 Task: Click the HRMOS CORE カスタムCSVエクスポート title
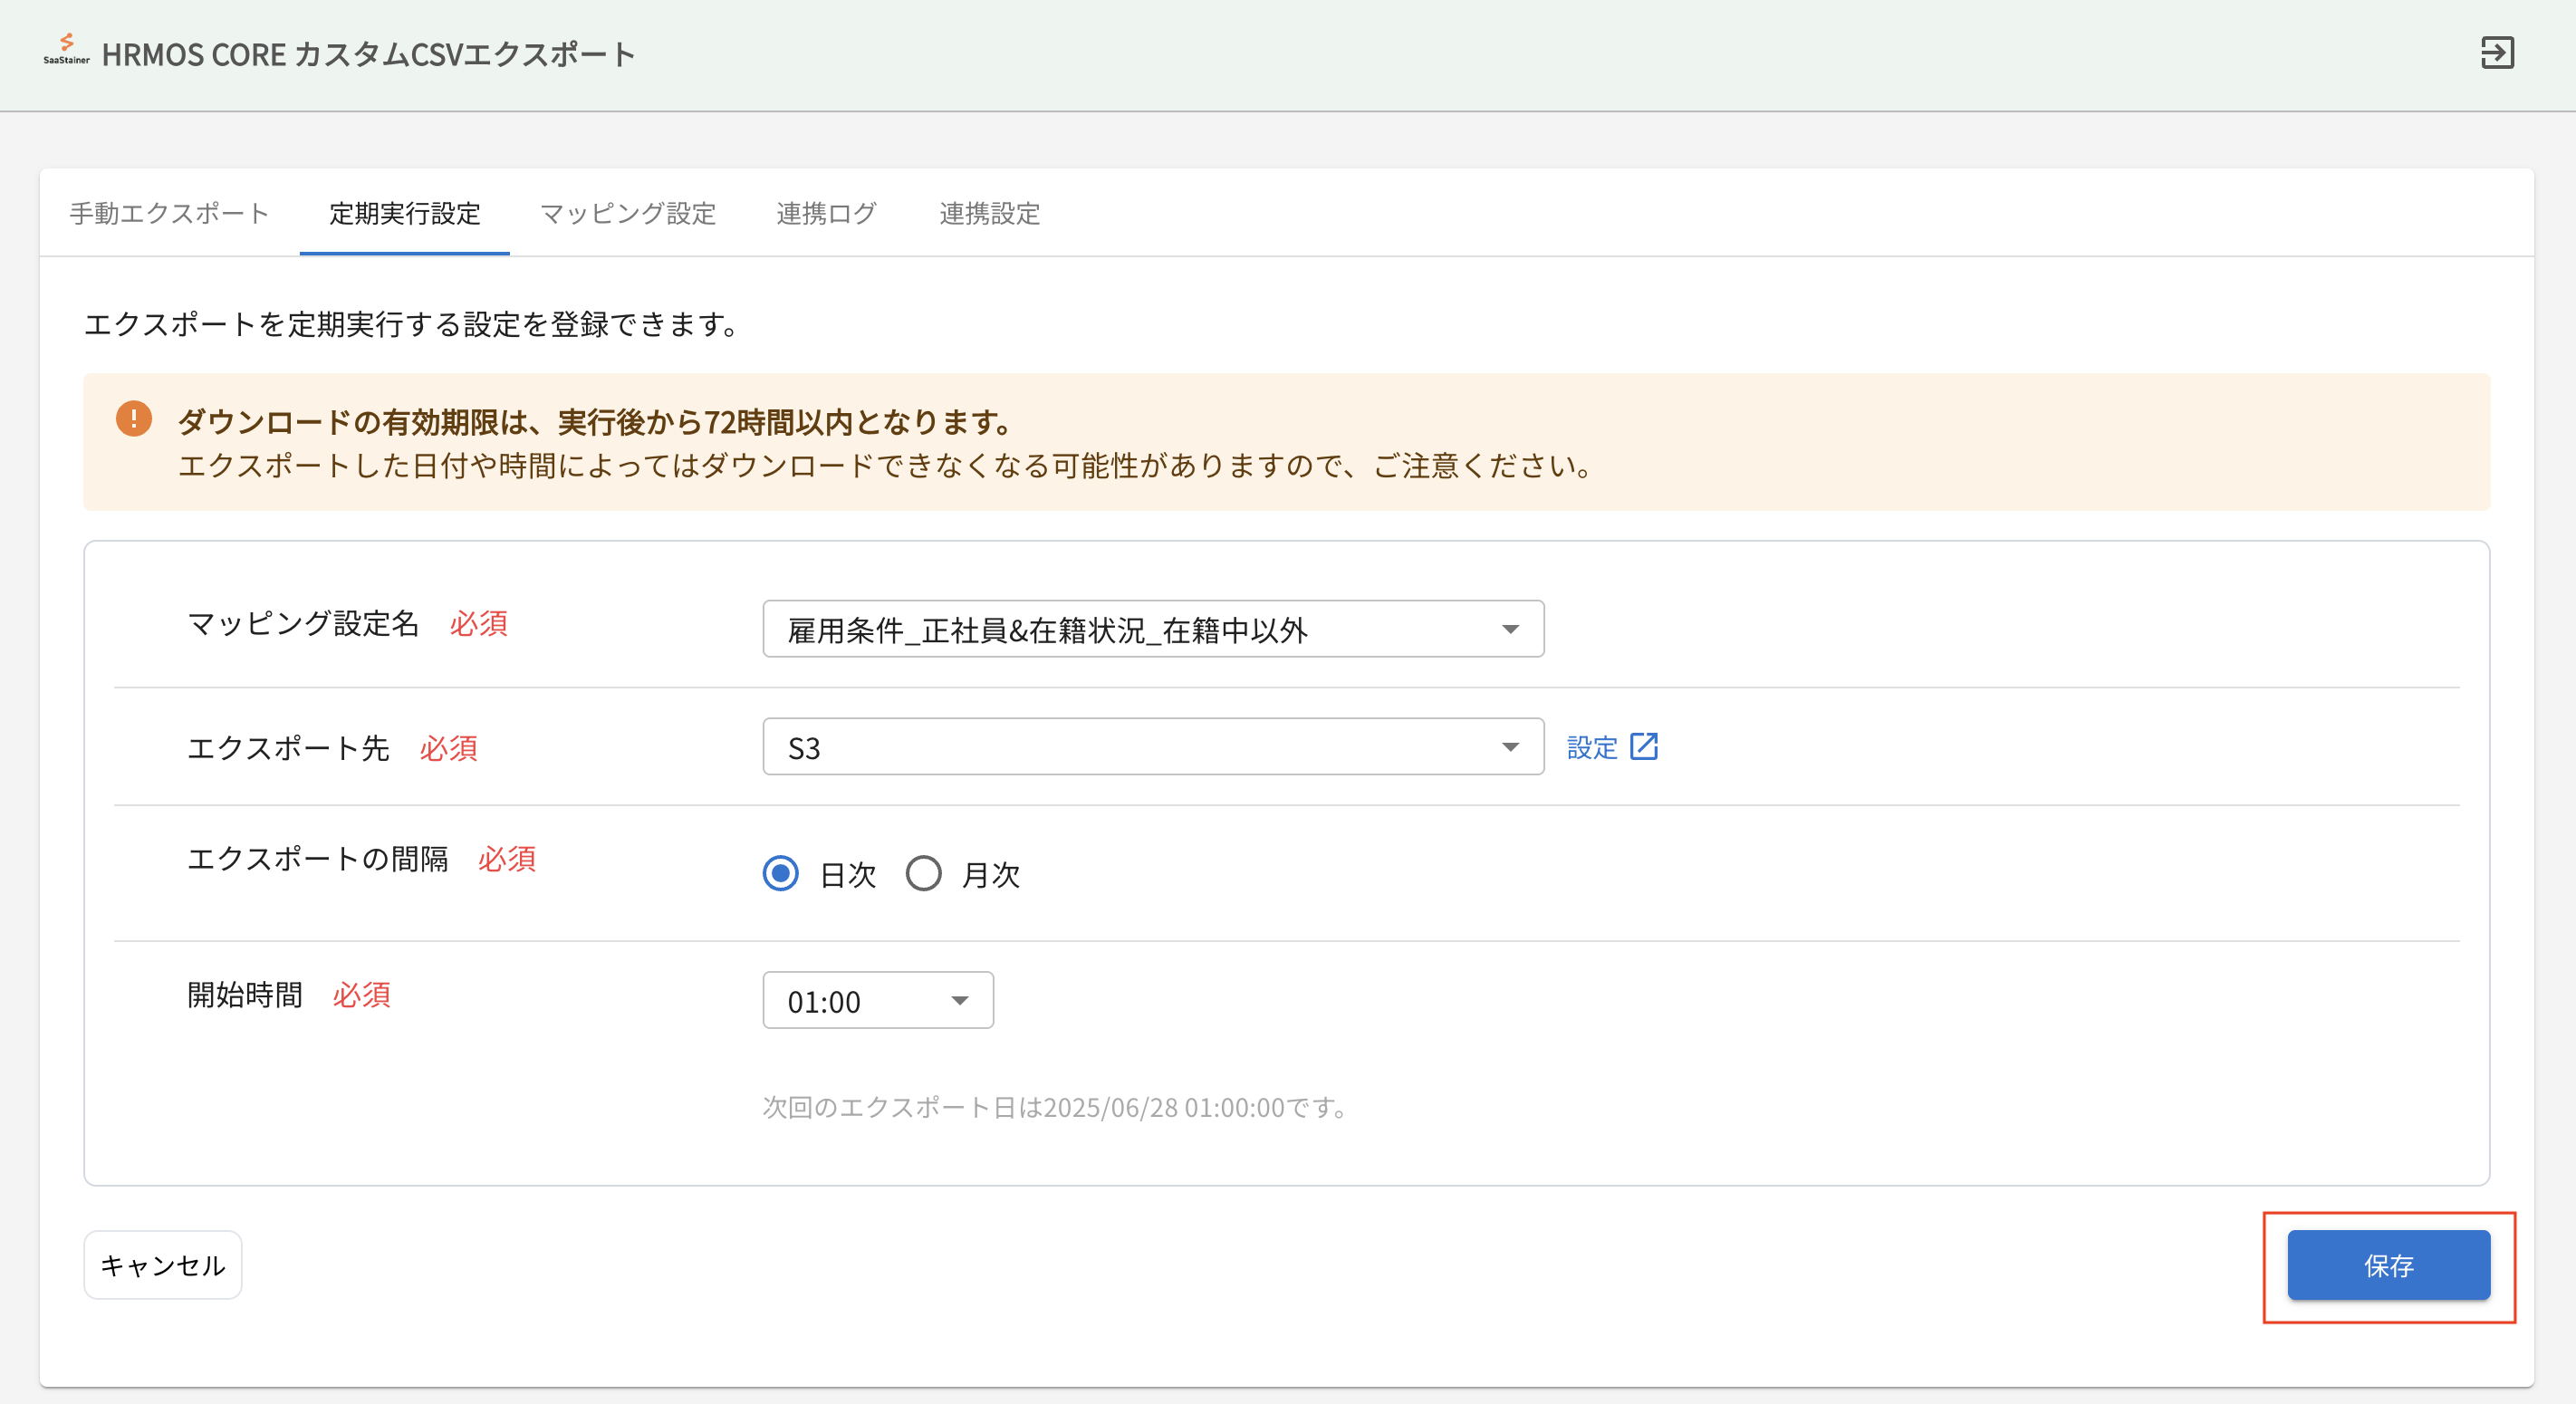point(368,54)
